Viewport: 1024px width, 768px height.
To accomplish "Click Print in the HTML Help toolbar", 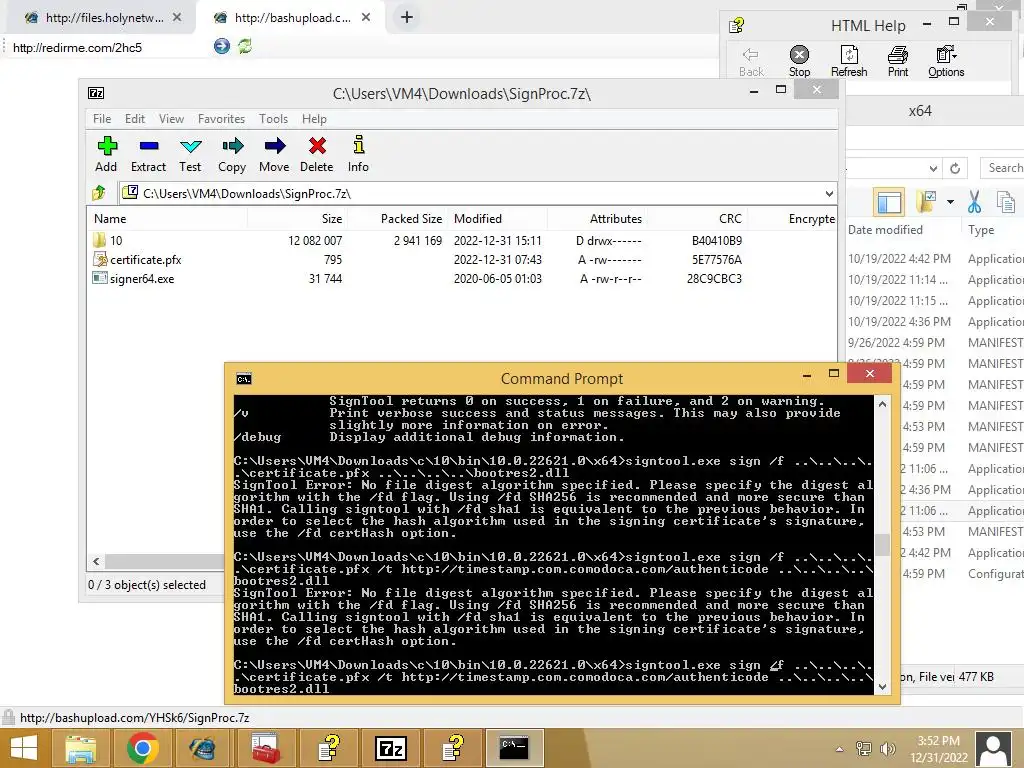I will click(x=898, y=62).
